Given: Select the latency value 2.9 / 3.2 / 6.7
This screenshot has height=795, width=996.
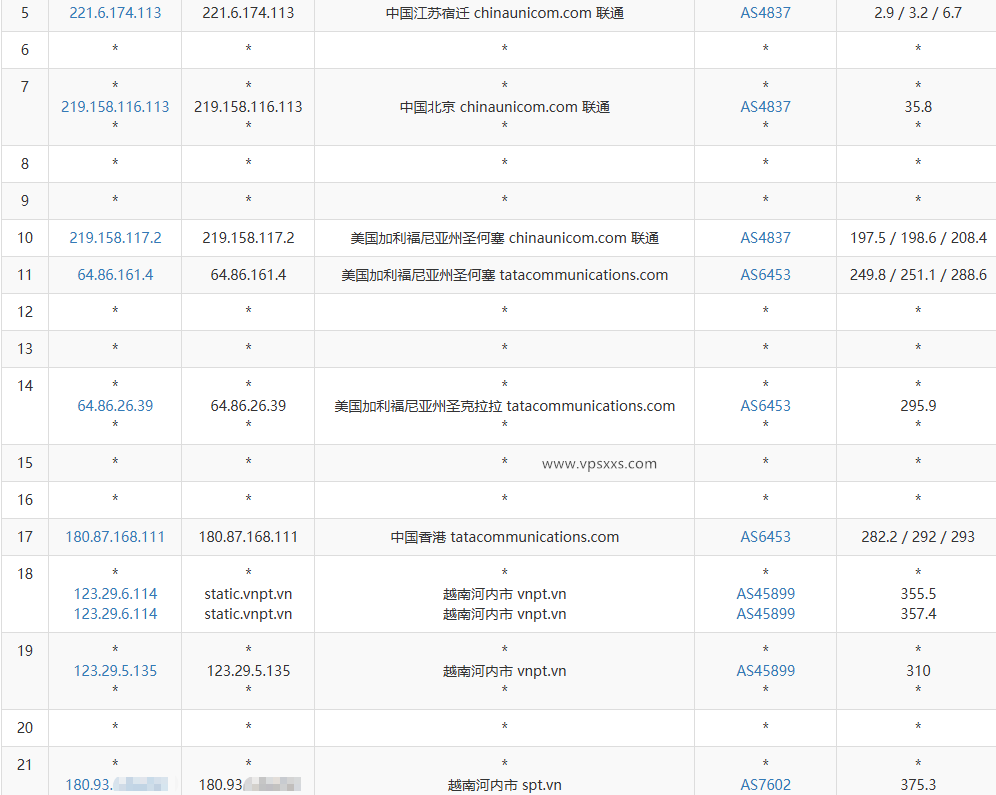Looking at the screenshot, I should coord(917,13).
